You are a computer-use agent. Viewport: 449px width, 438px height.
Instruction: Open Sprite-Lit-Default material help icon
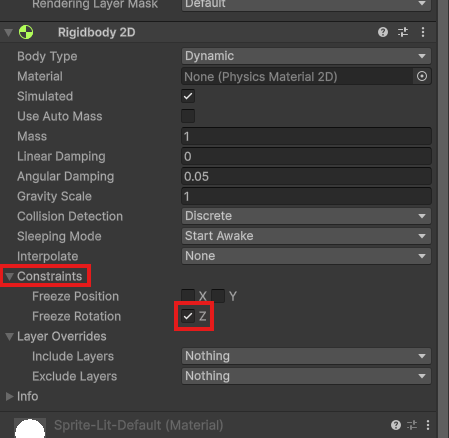coord(396,425)
